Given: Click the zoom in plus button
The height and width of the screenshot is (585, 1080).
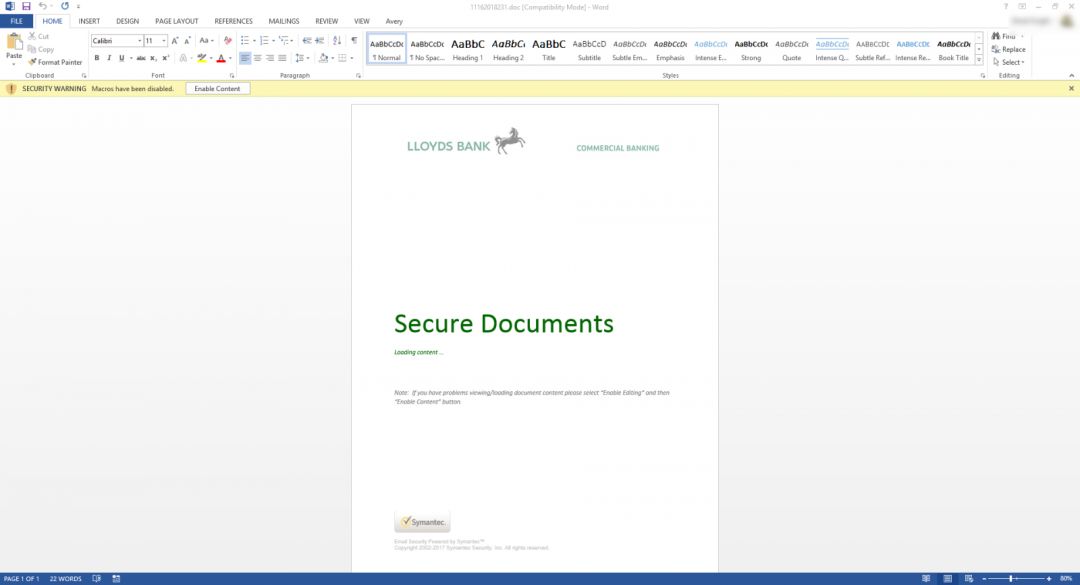Looking at the screenshot, I should pos(1049,579).
